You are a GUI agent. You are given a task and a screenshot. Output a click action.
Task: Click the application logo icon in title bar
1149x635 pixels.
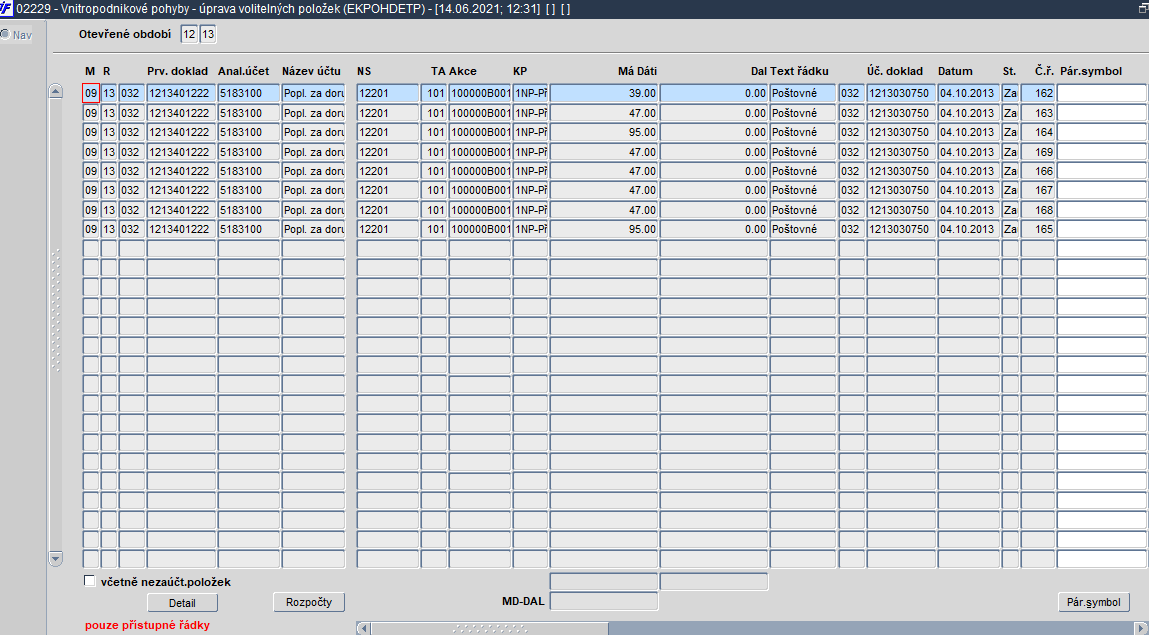tap(7, 9)
